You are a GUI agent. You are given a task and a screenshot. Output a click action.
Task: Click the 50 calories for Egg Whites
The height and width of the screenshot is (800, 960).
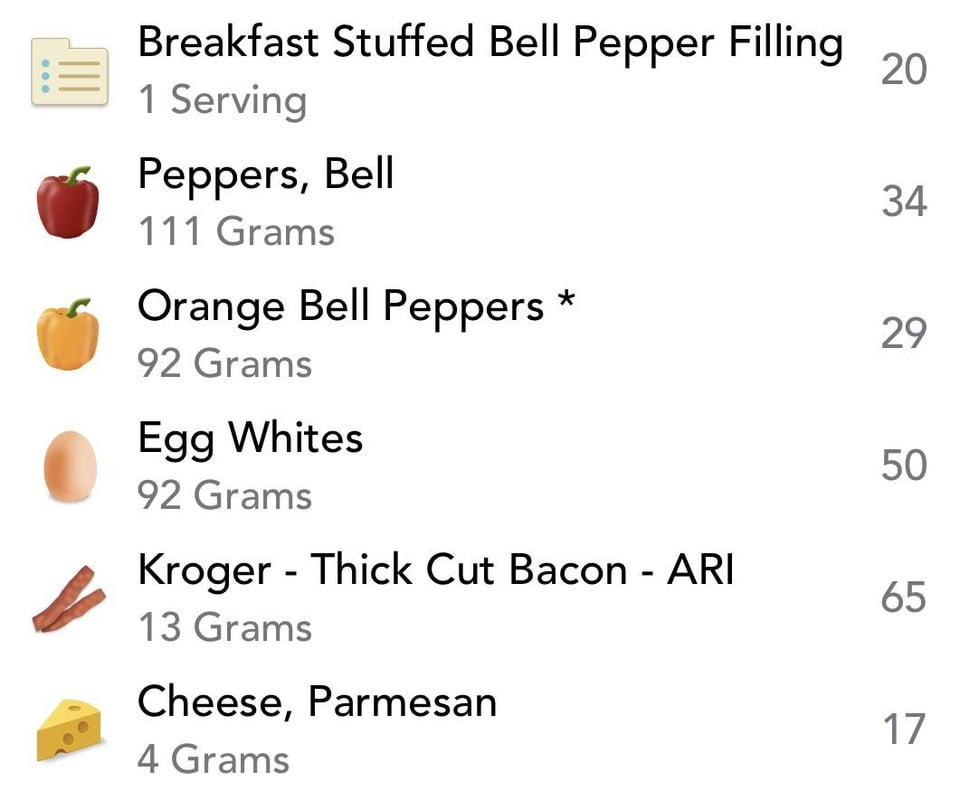point(904,467)
